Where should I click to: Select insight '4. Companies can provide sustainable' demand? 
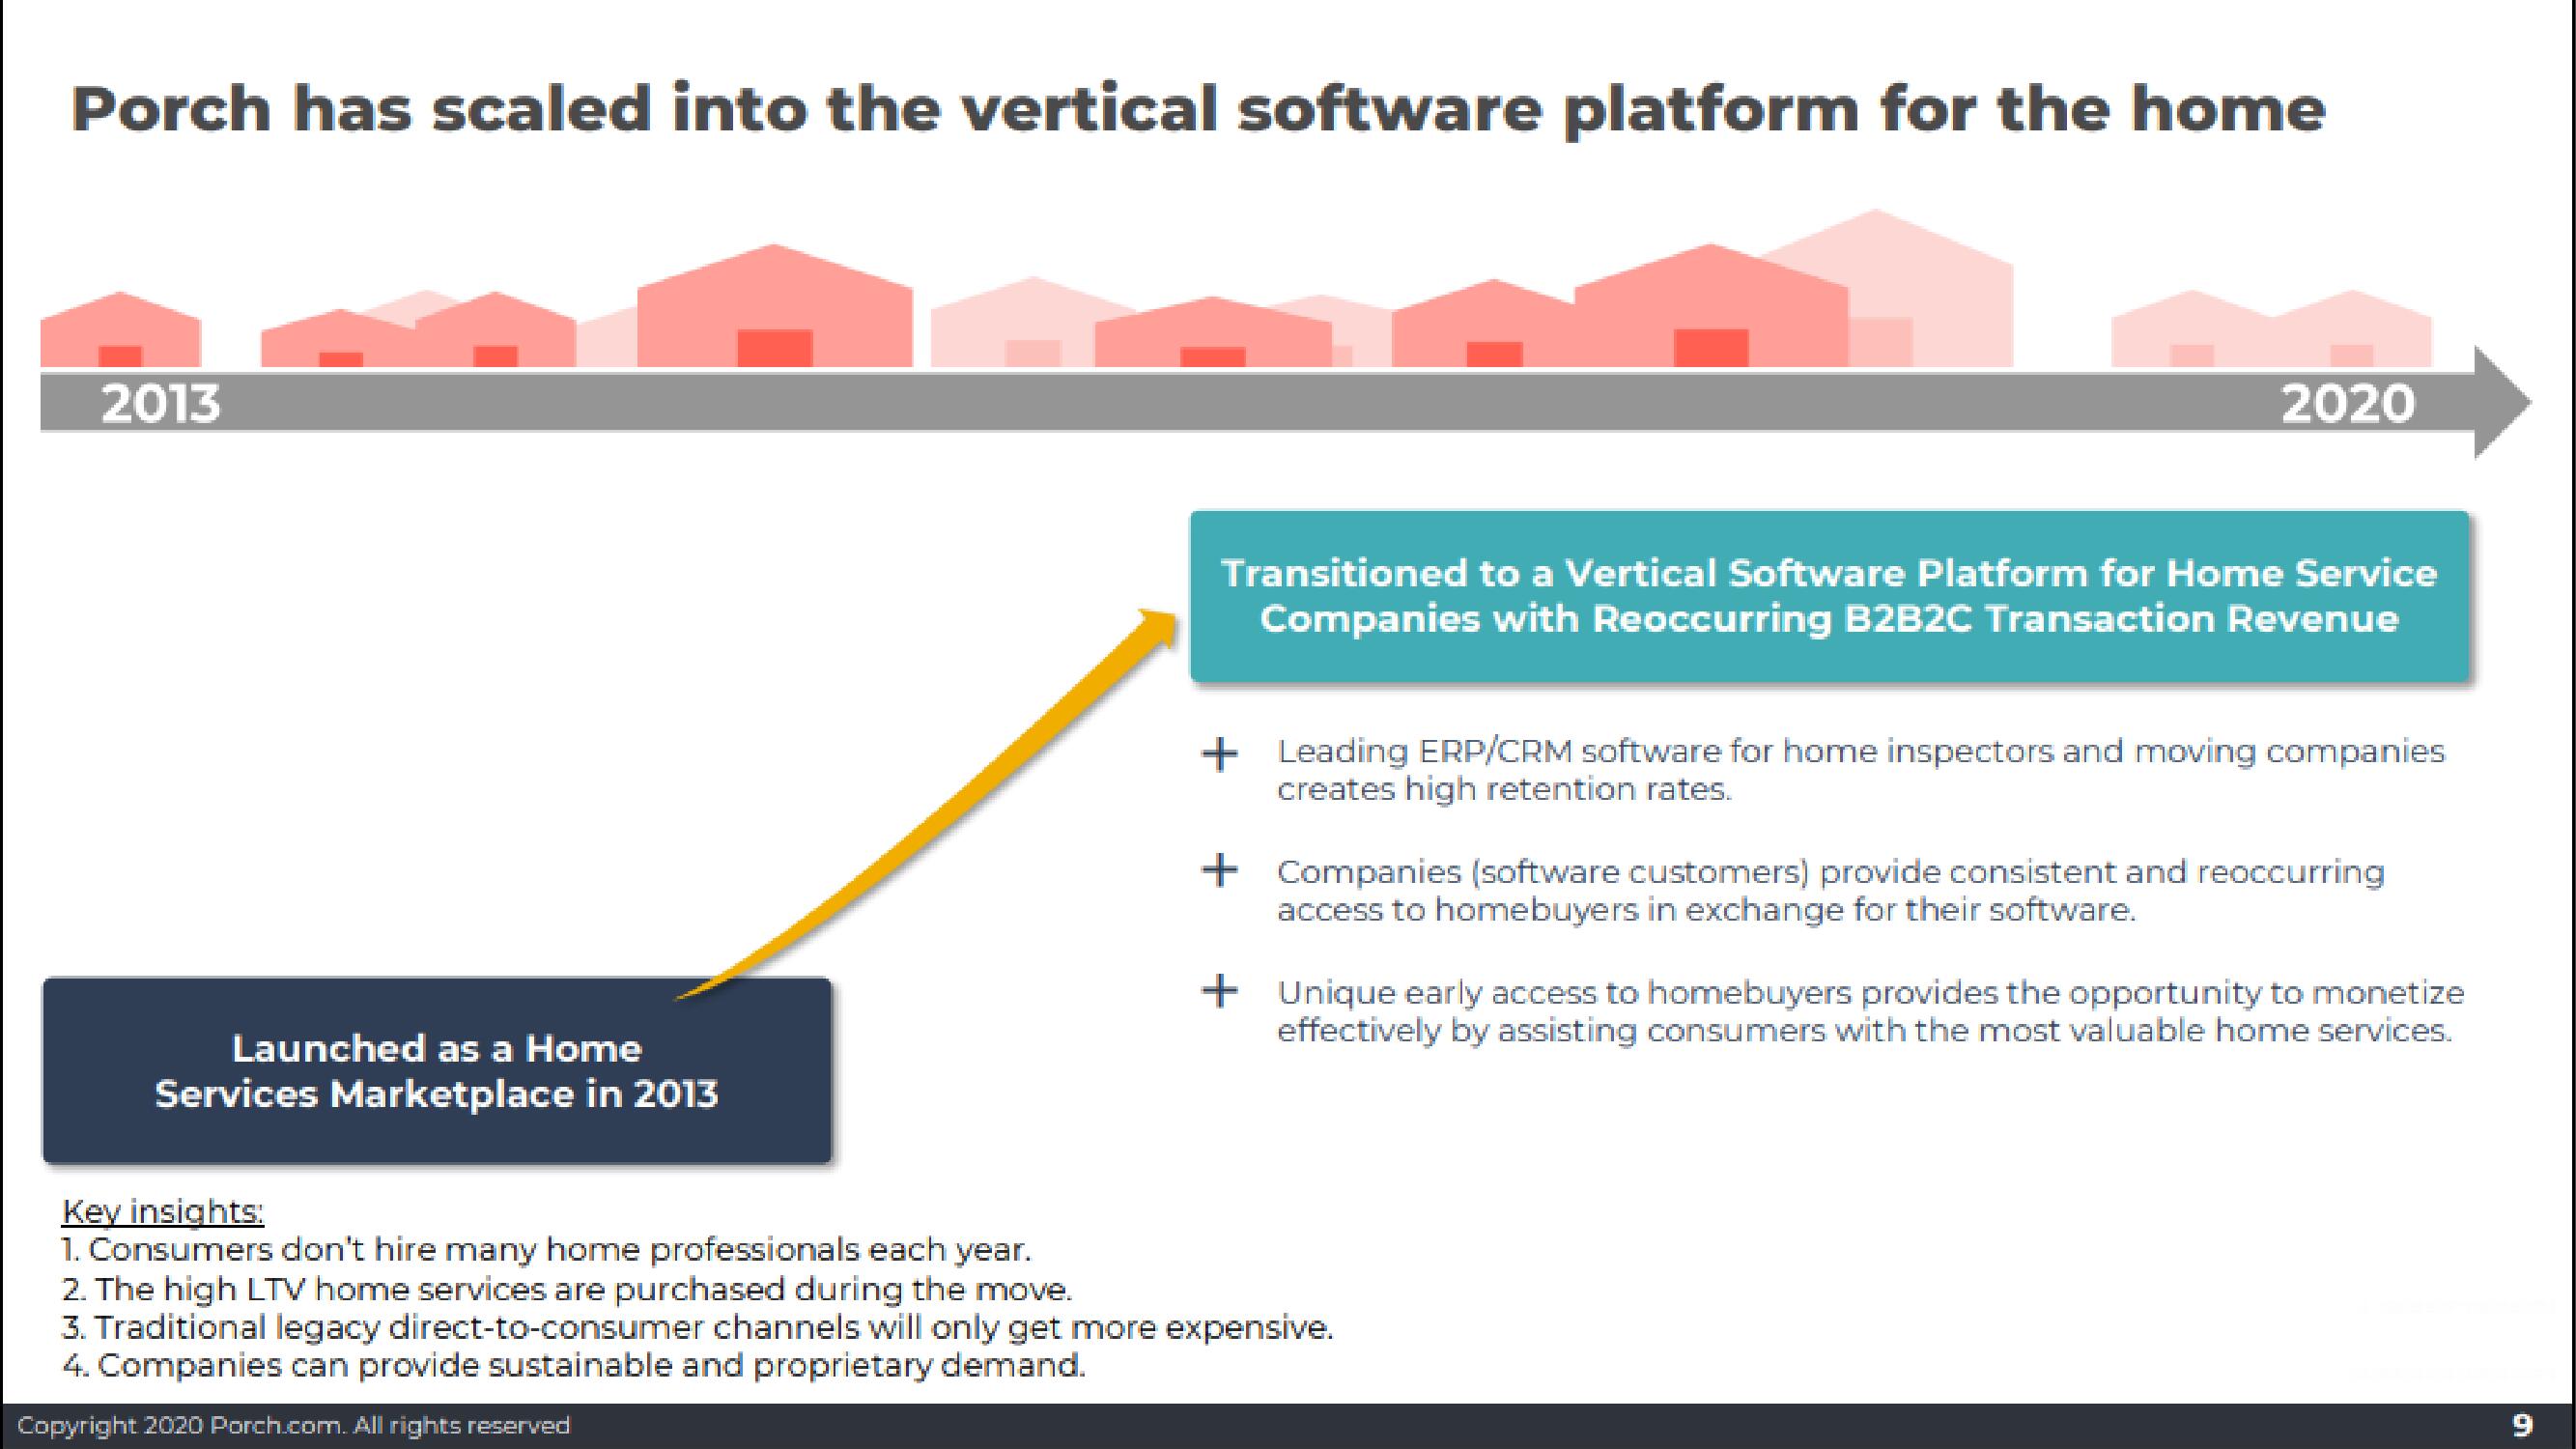click(x=574, y=1366)
